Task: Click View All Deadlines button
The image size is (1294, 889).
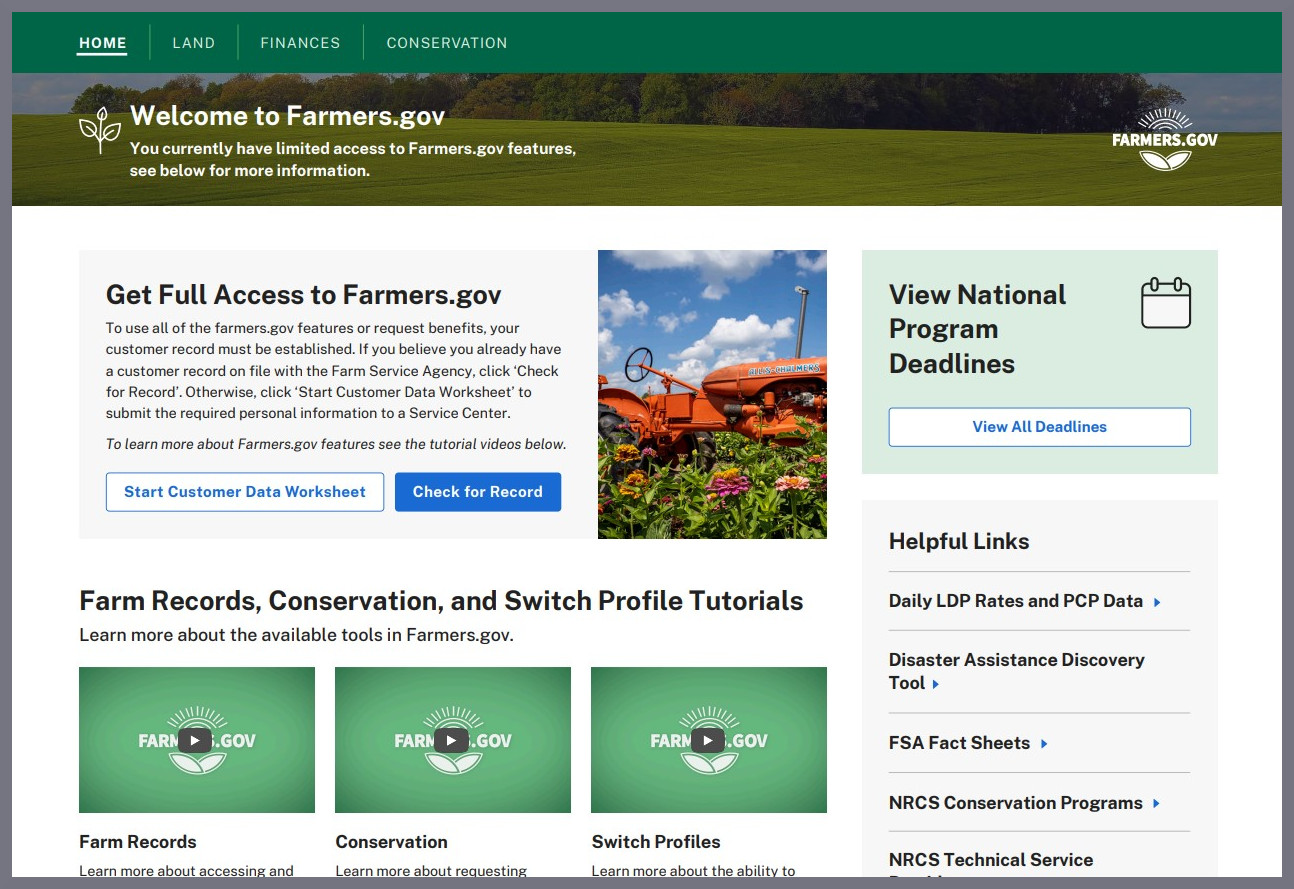Action: (x=1040, y=427)
